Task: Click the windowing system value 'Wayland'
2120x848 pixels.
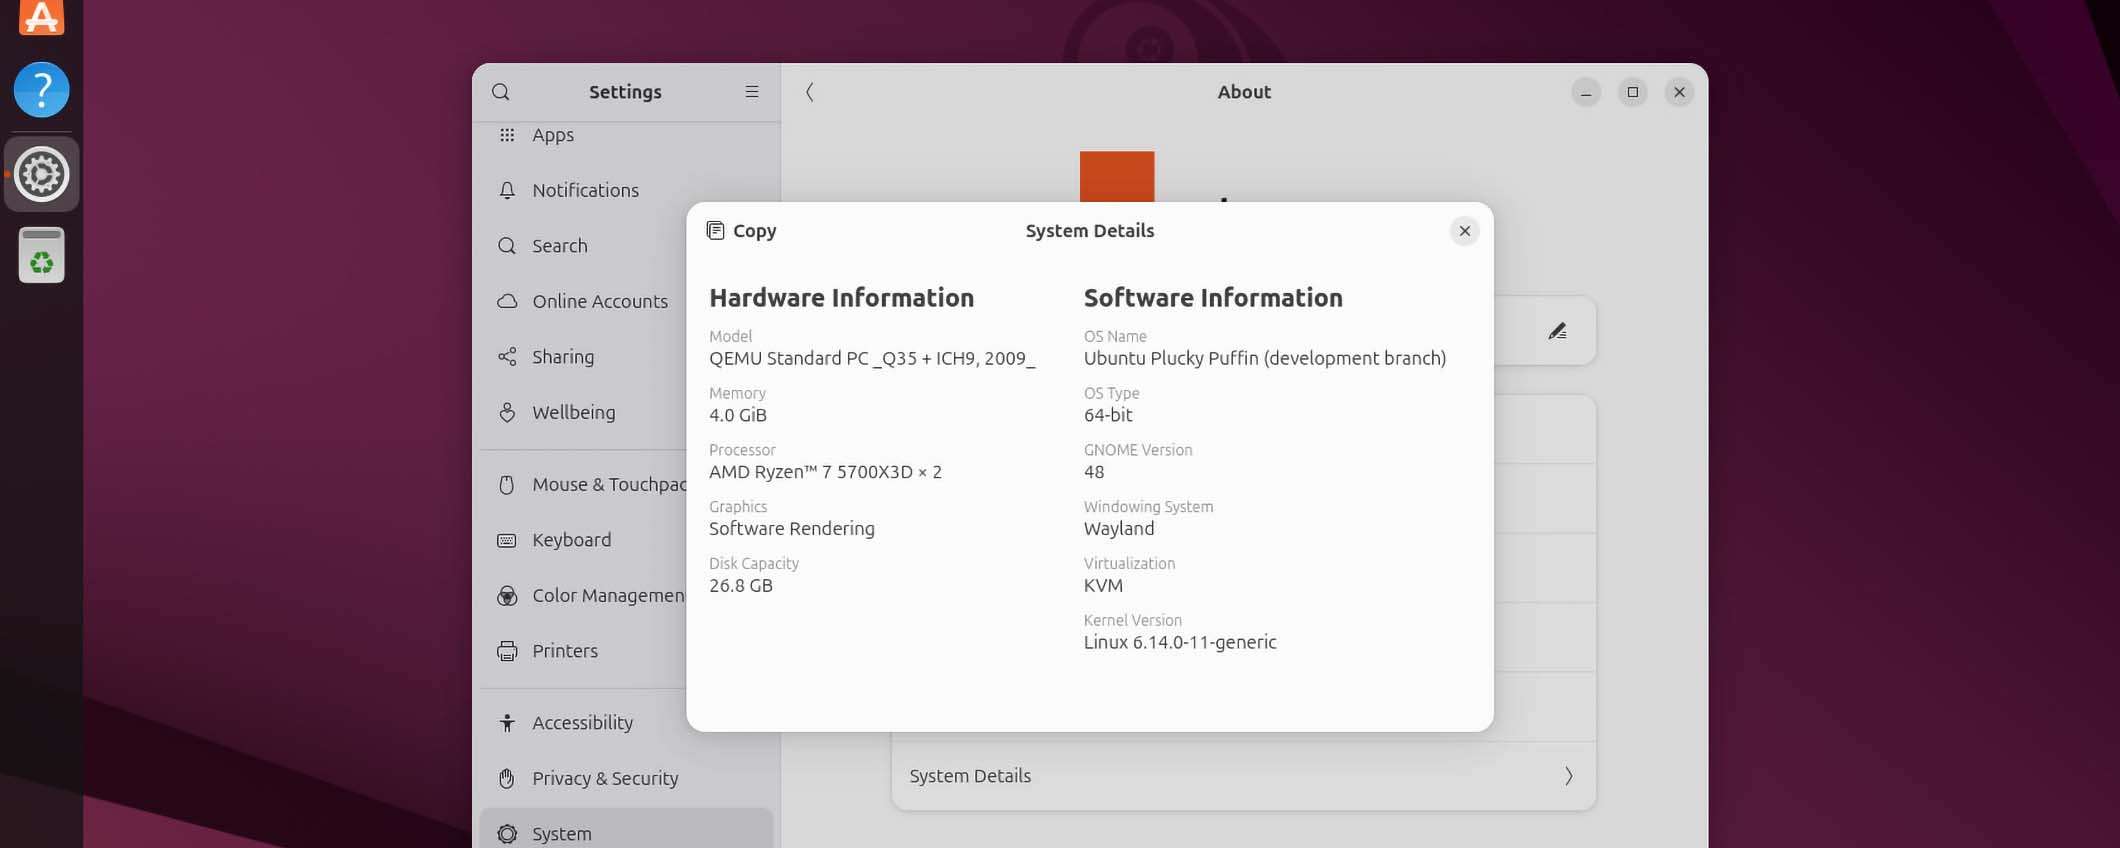Action: [1119, 529]
